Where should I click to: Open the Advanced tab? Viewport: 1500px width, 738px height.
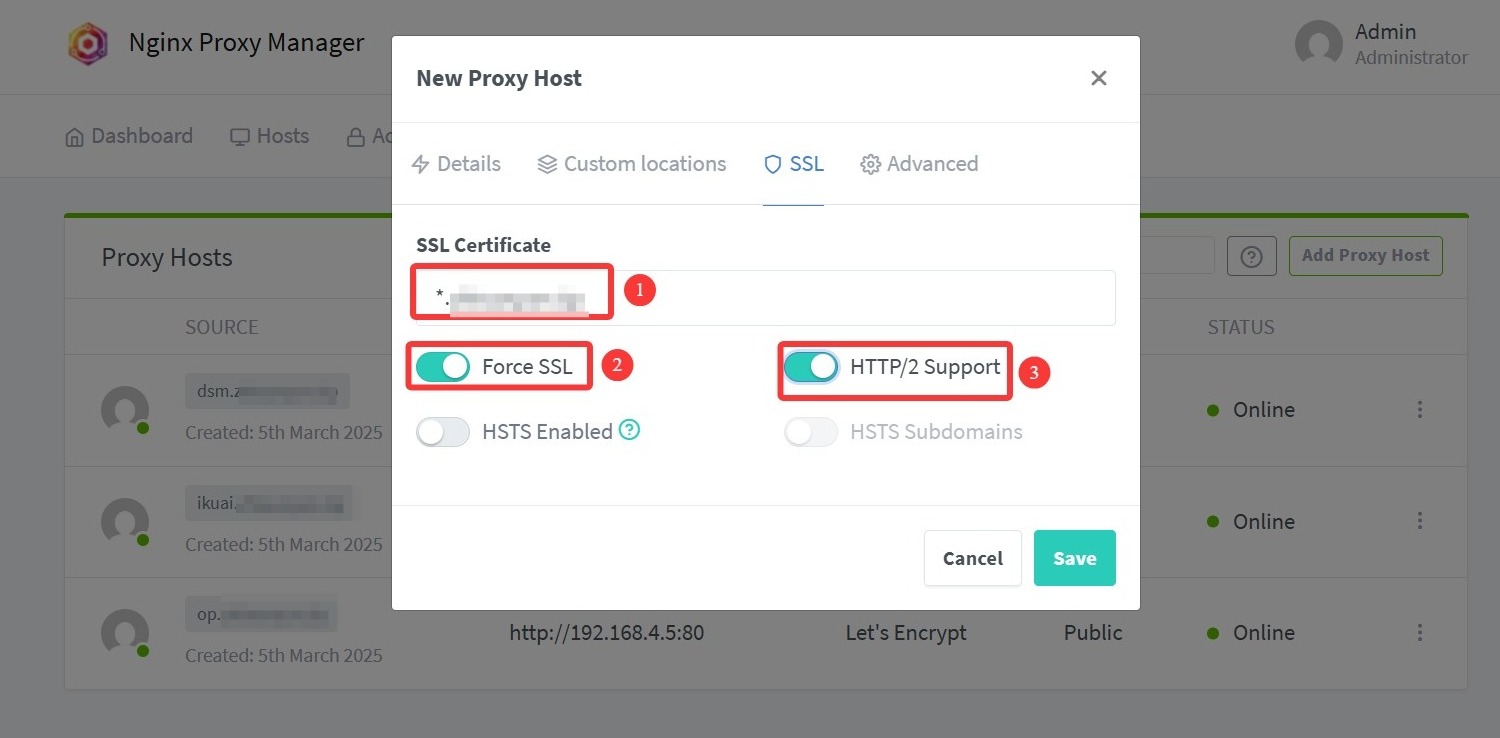[919, 164]
